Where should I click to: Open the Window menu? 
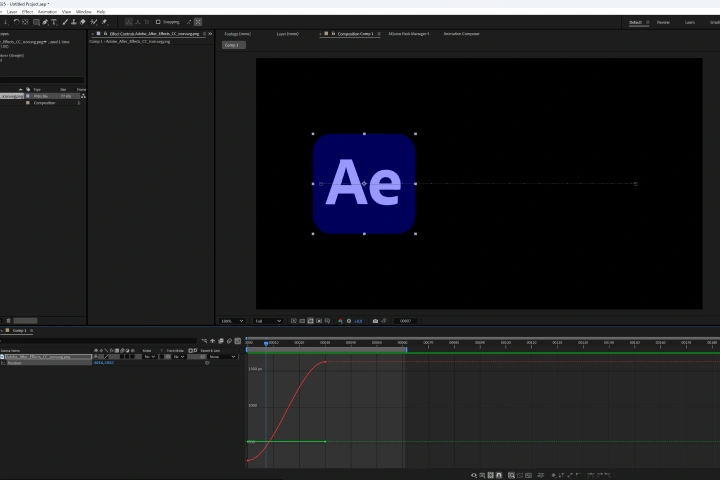(84, 11)
